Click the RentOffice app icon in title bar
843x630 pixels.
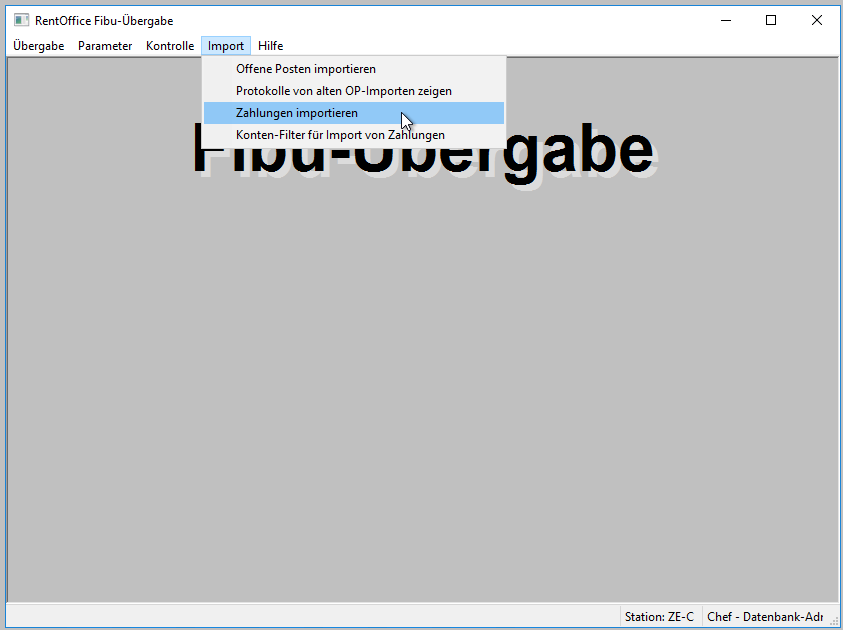[21, 20]
